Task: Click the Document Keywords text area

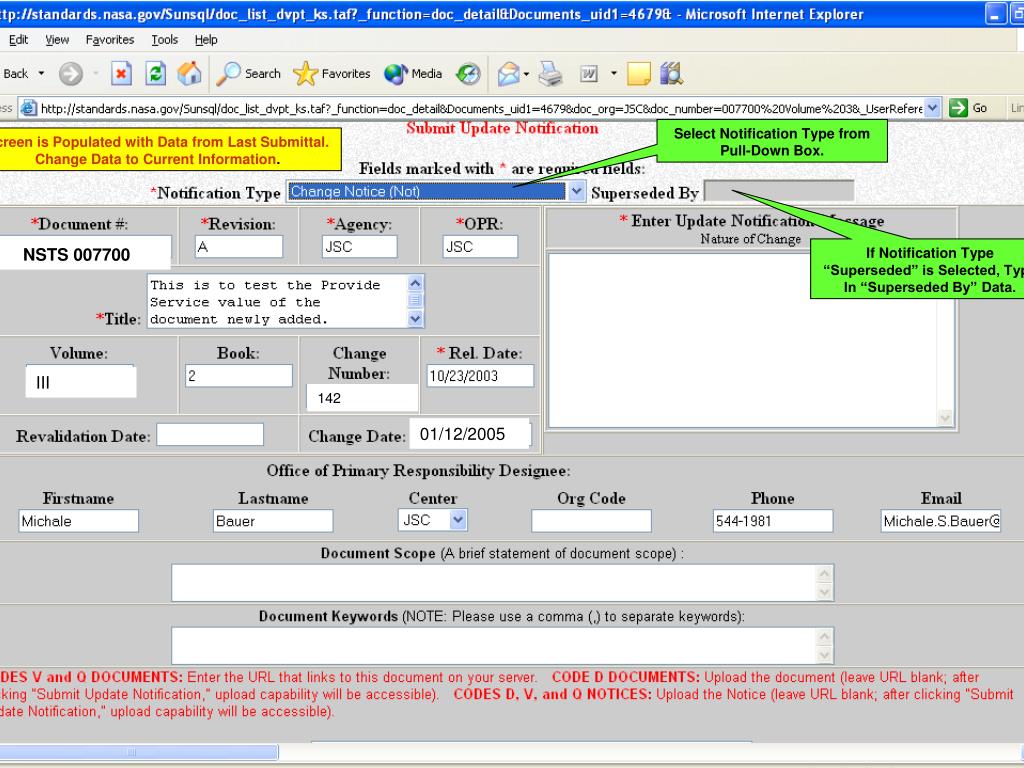Action: 502,645
